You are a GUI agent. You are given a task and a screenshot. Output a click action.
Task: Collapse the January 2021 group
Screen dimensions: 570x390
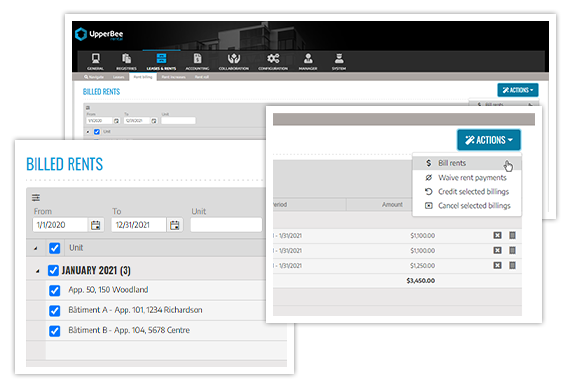(x=37, y=271)
